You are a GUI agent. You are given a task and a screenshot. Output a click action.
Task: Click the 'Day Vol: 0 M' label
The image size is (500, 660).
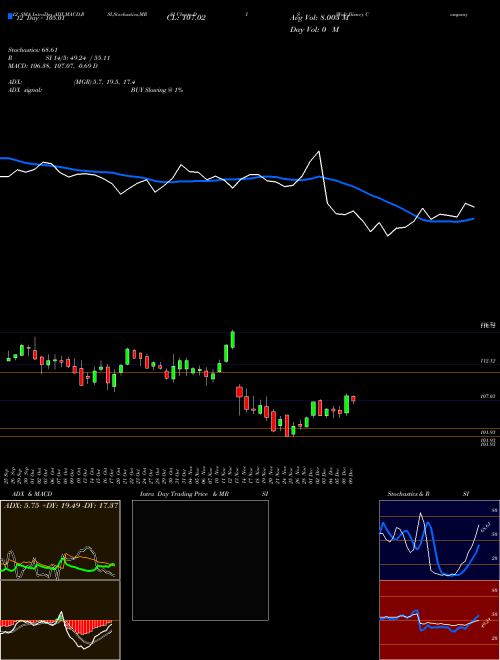click(x=314, y=30)
